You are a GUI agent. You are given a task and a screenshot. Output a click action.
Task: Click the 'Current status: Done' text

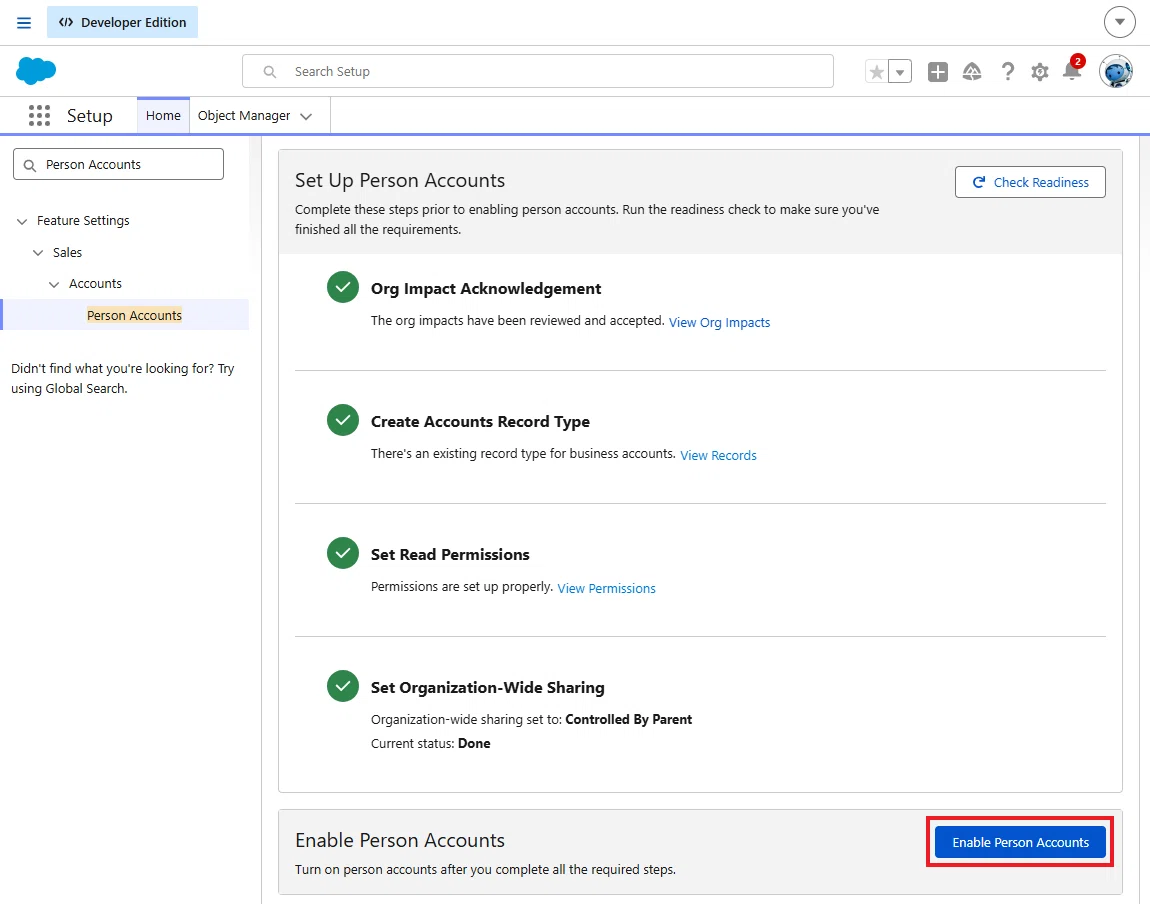pos(431,743)
